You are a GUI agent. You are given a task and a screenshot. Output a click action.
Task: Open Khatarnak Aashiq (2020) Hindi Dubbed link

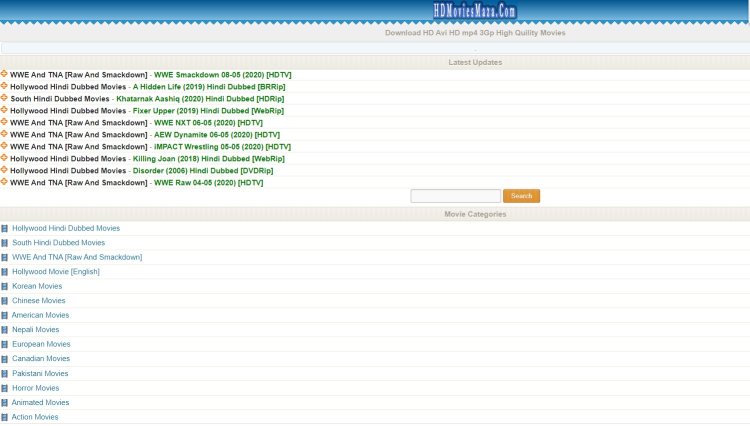point(200,99)
